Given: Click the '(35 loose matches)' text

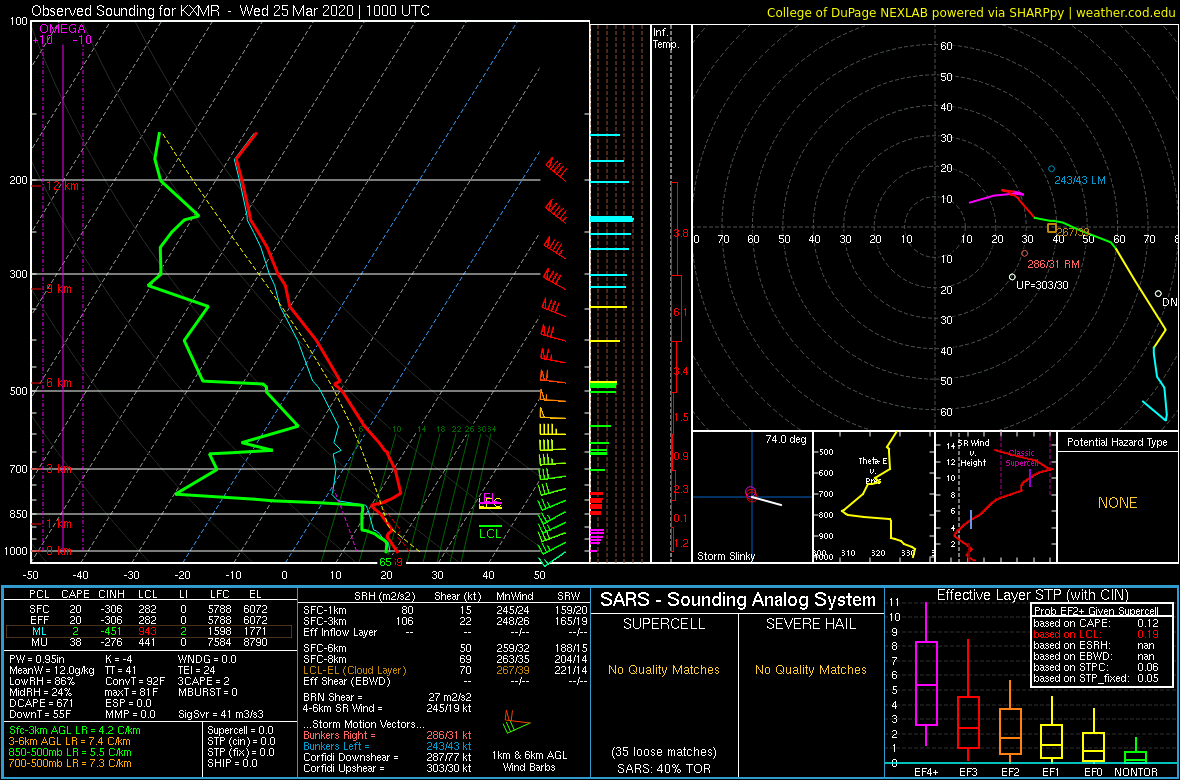Looking at the screenshot, I should pos(664,752).
